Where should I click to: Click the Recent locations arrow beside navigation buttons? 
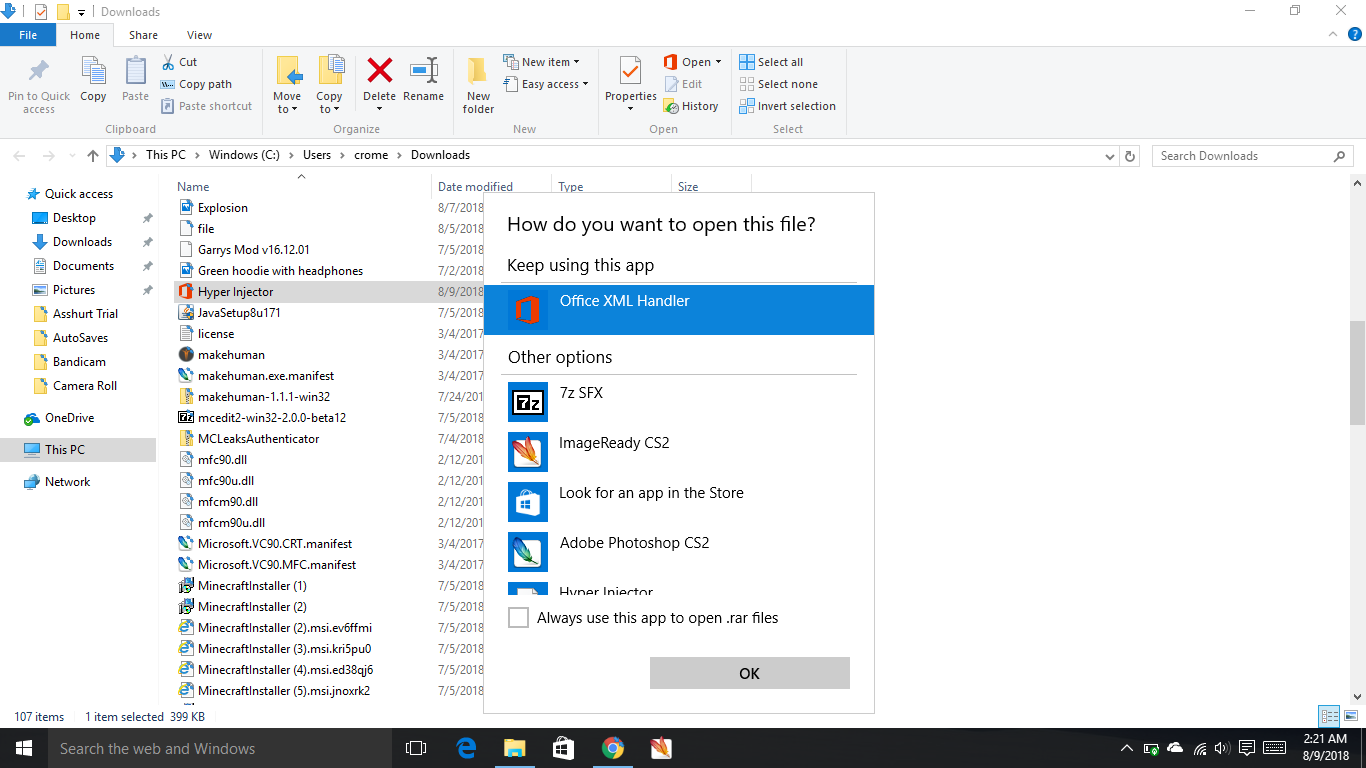[71, 156]
